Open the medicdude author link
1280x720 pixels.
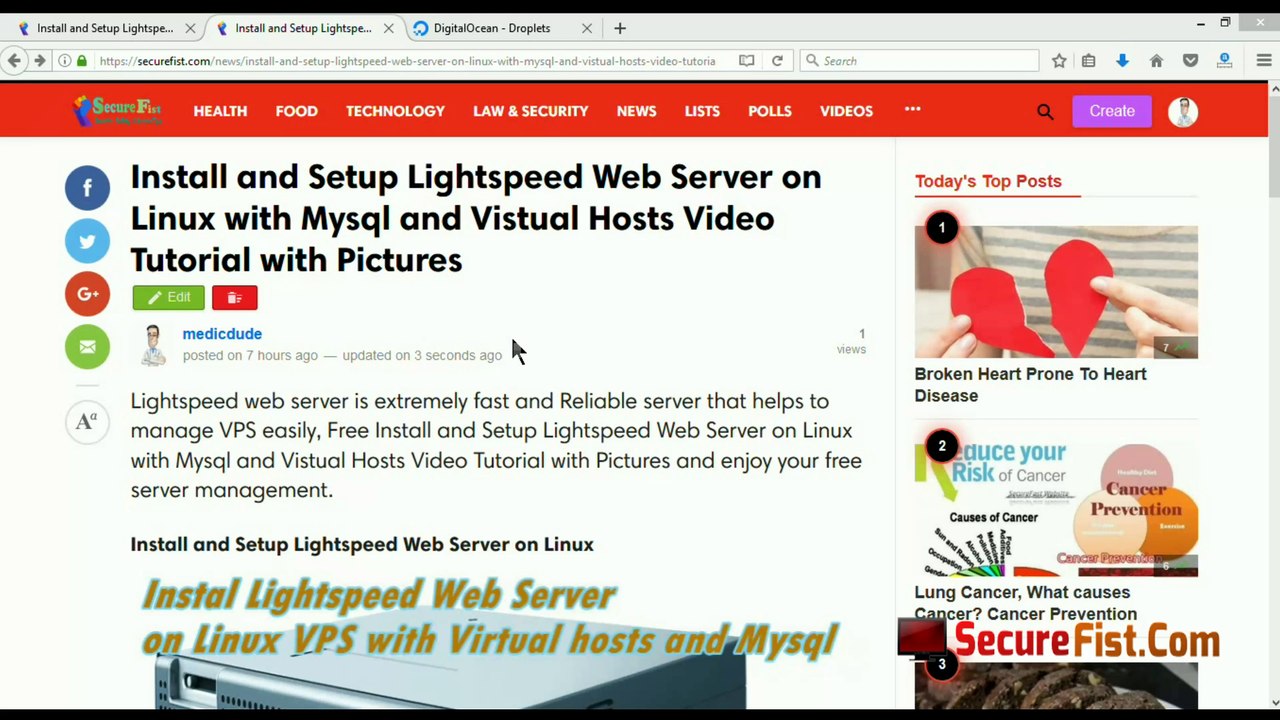coord(222,334)
